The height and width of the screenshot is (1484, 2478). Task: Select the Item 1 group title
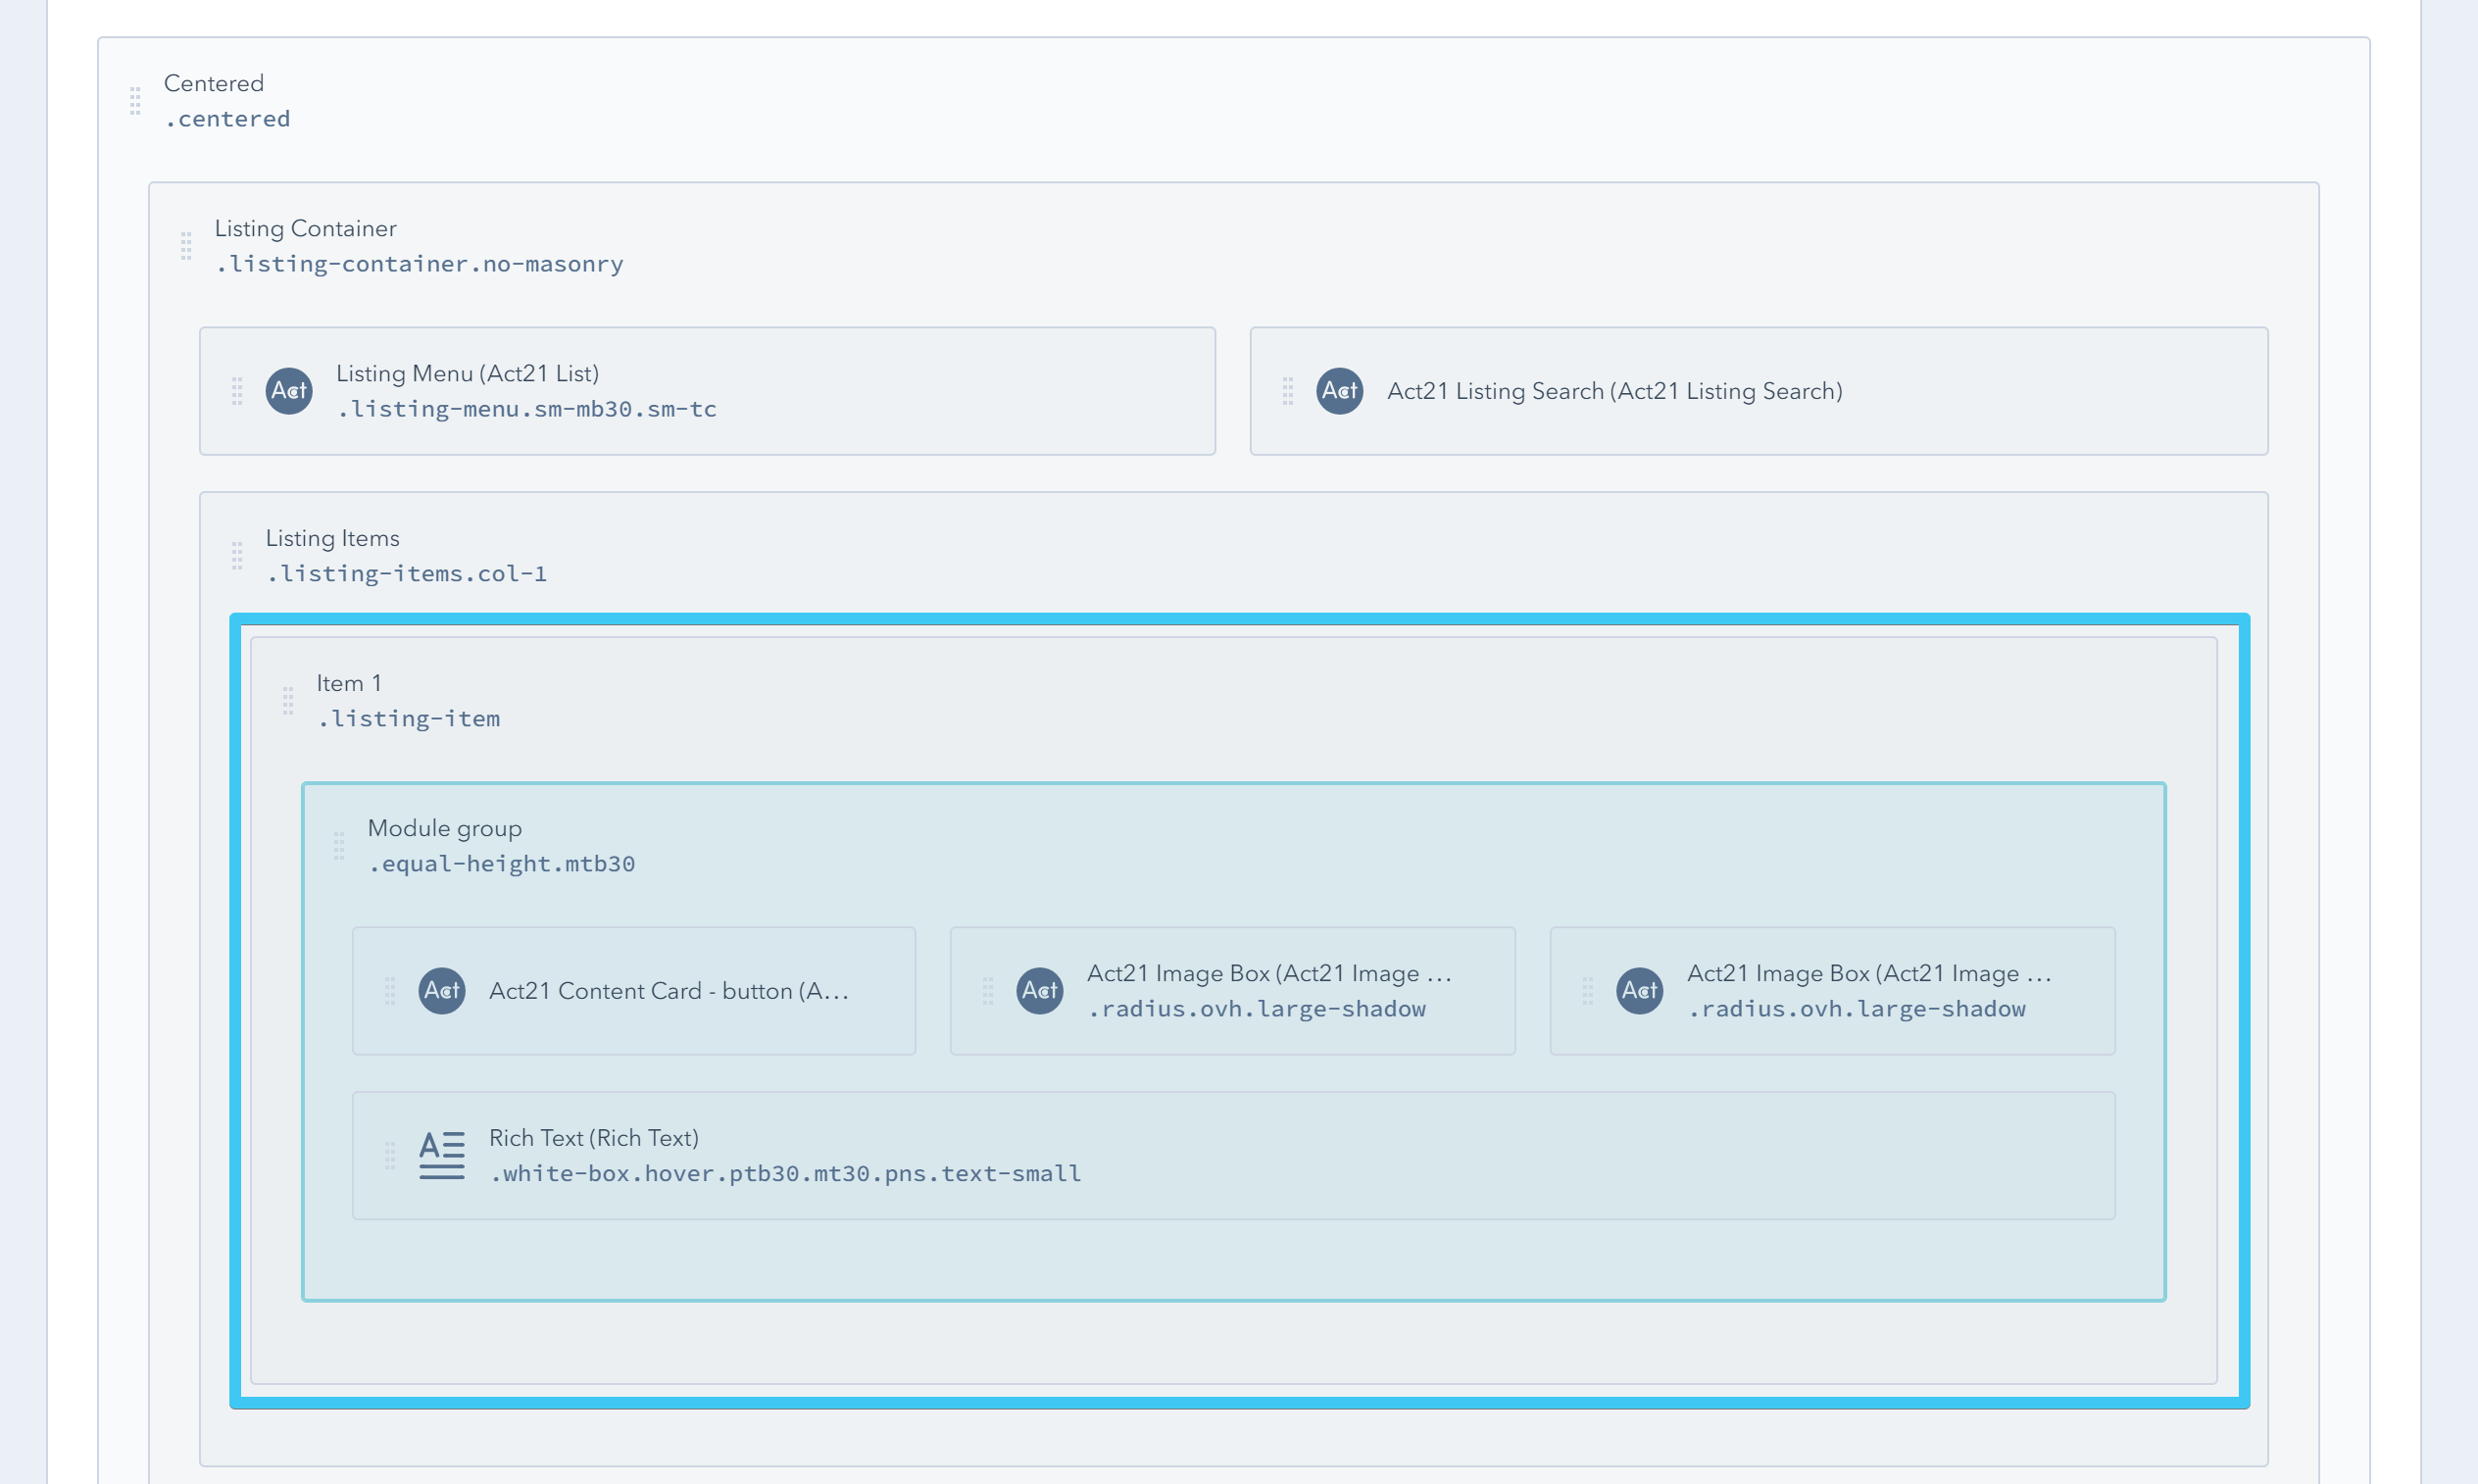[x=349, y=683]
